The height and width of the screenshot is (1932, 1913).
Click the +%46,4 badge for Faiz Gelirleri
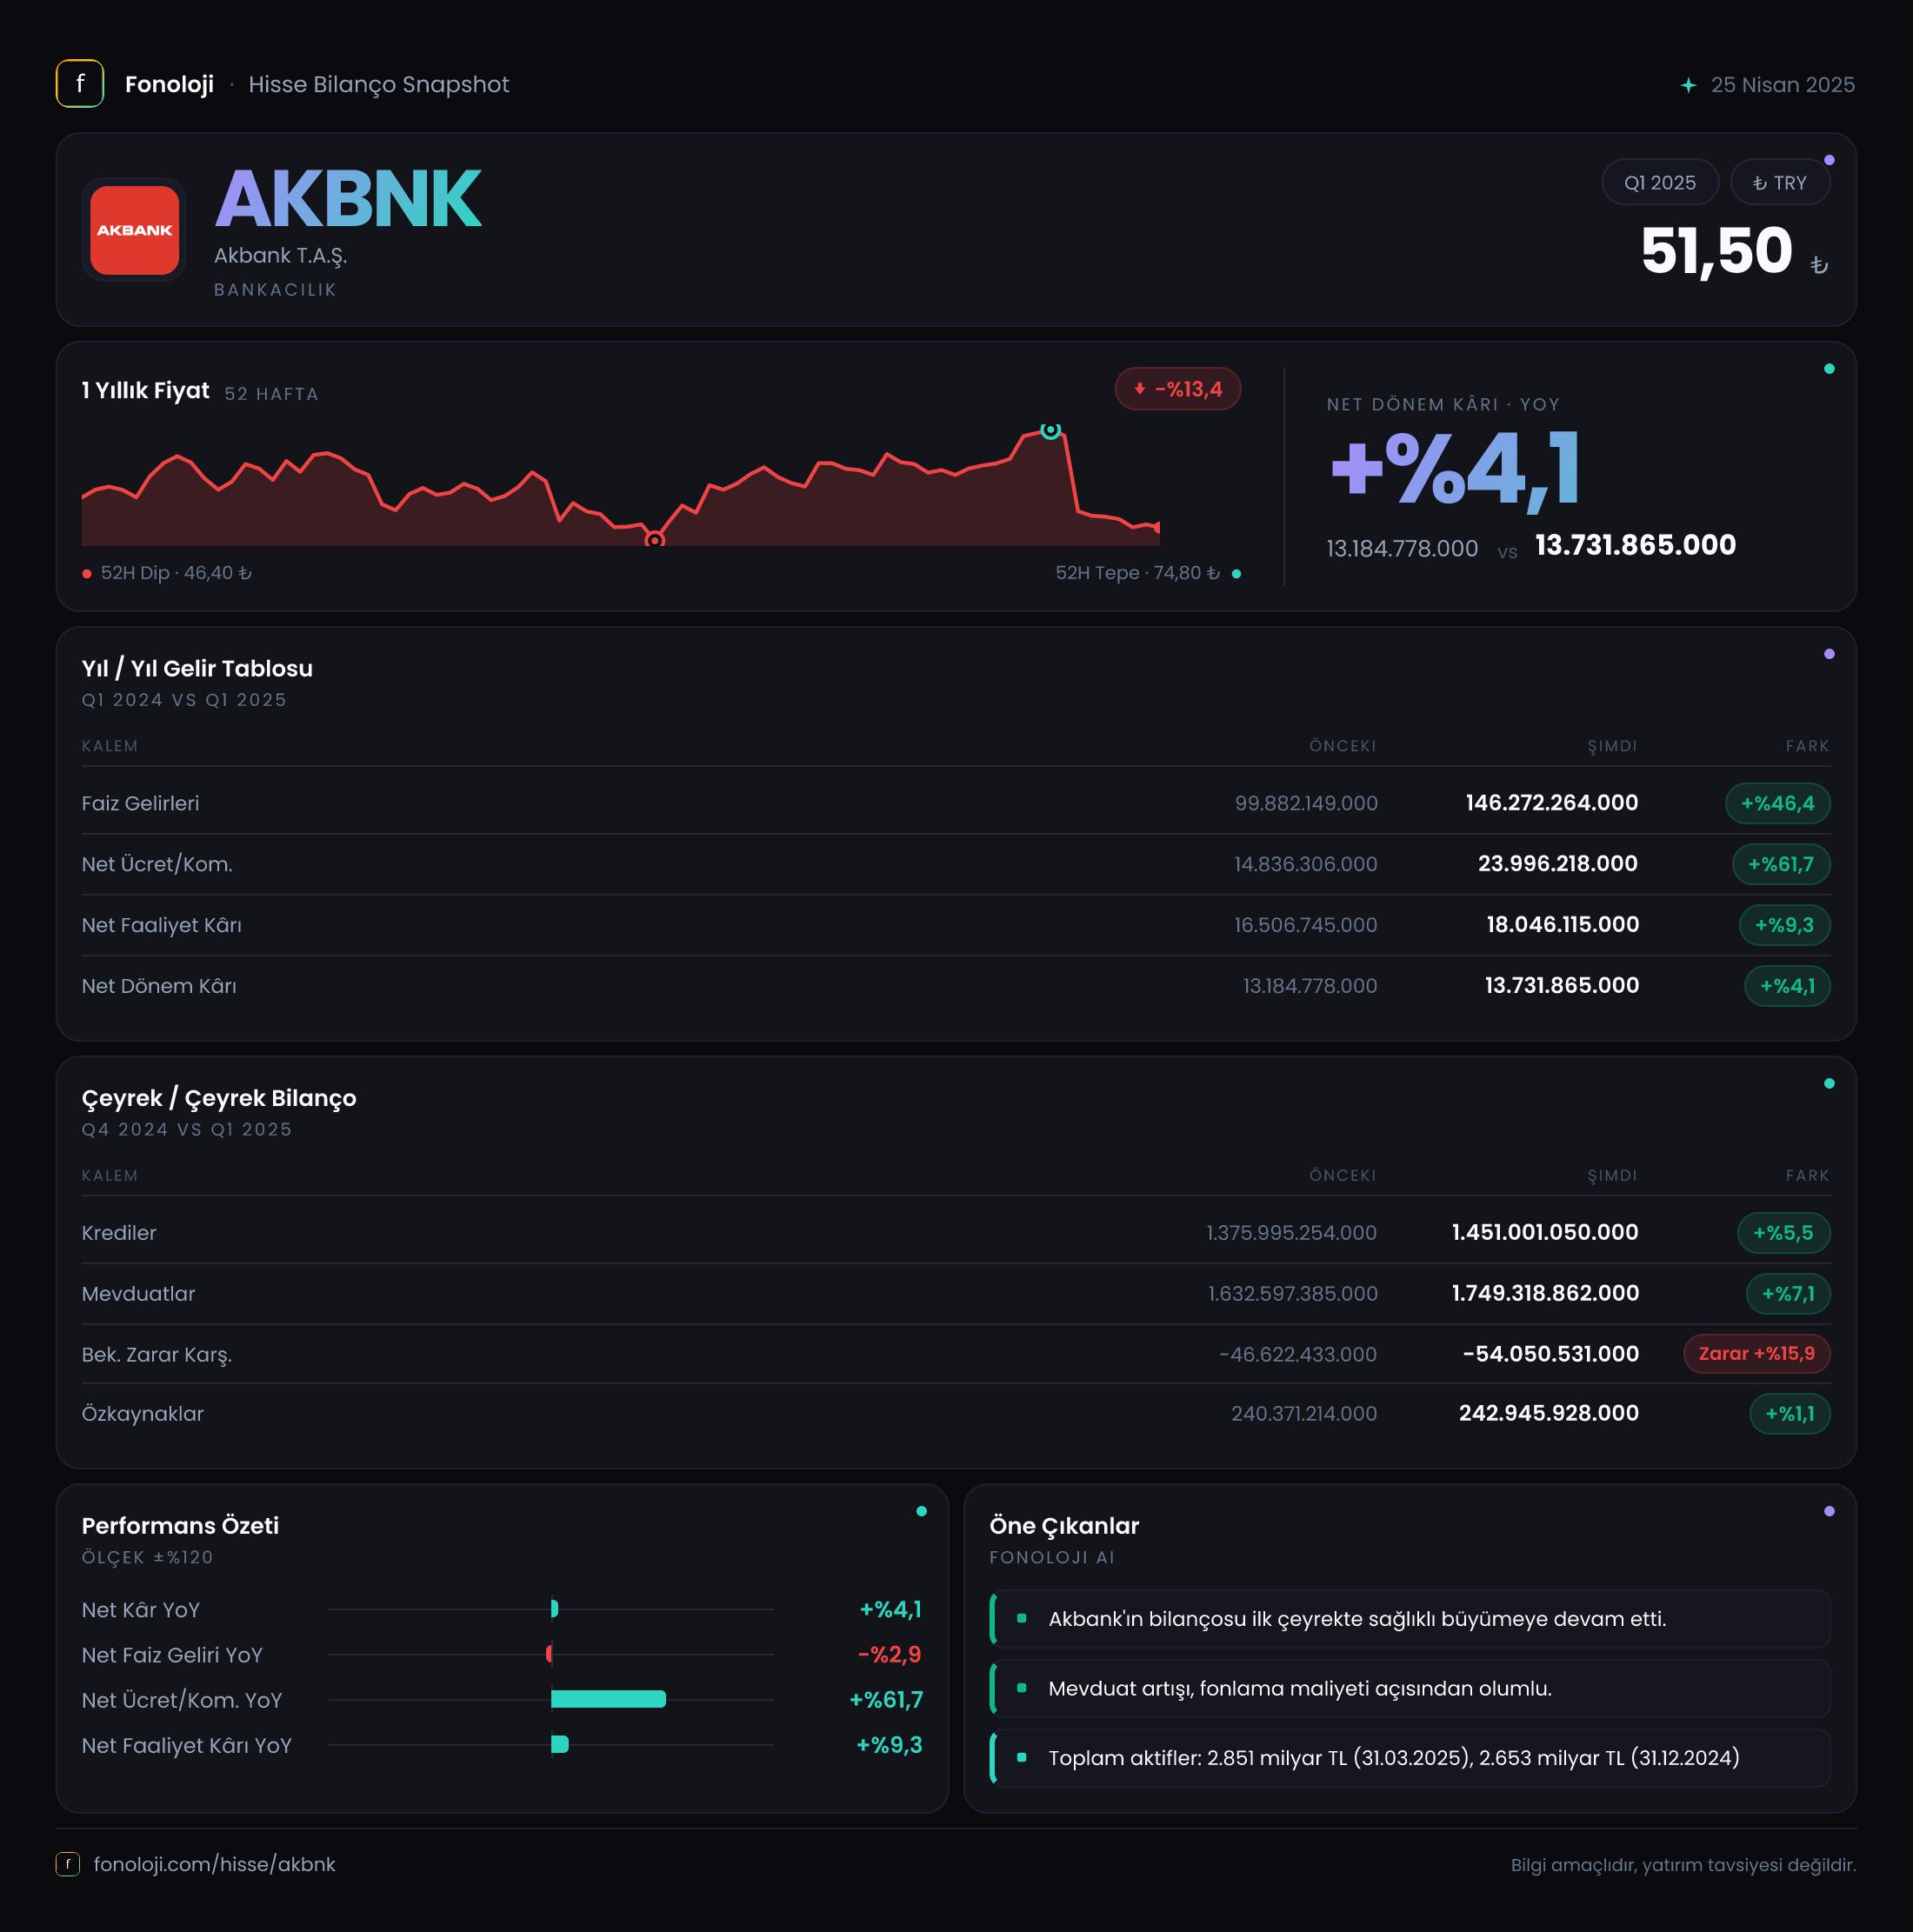[x=1778, y=803]
